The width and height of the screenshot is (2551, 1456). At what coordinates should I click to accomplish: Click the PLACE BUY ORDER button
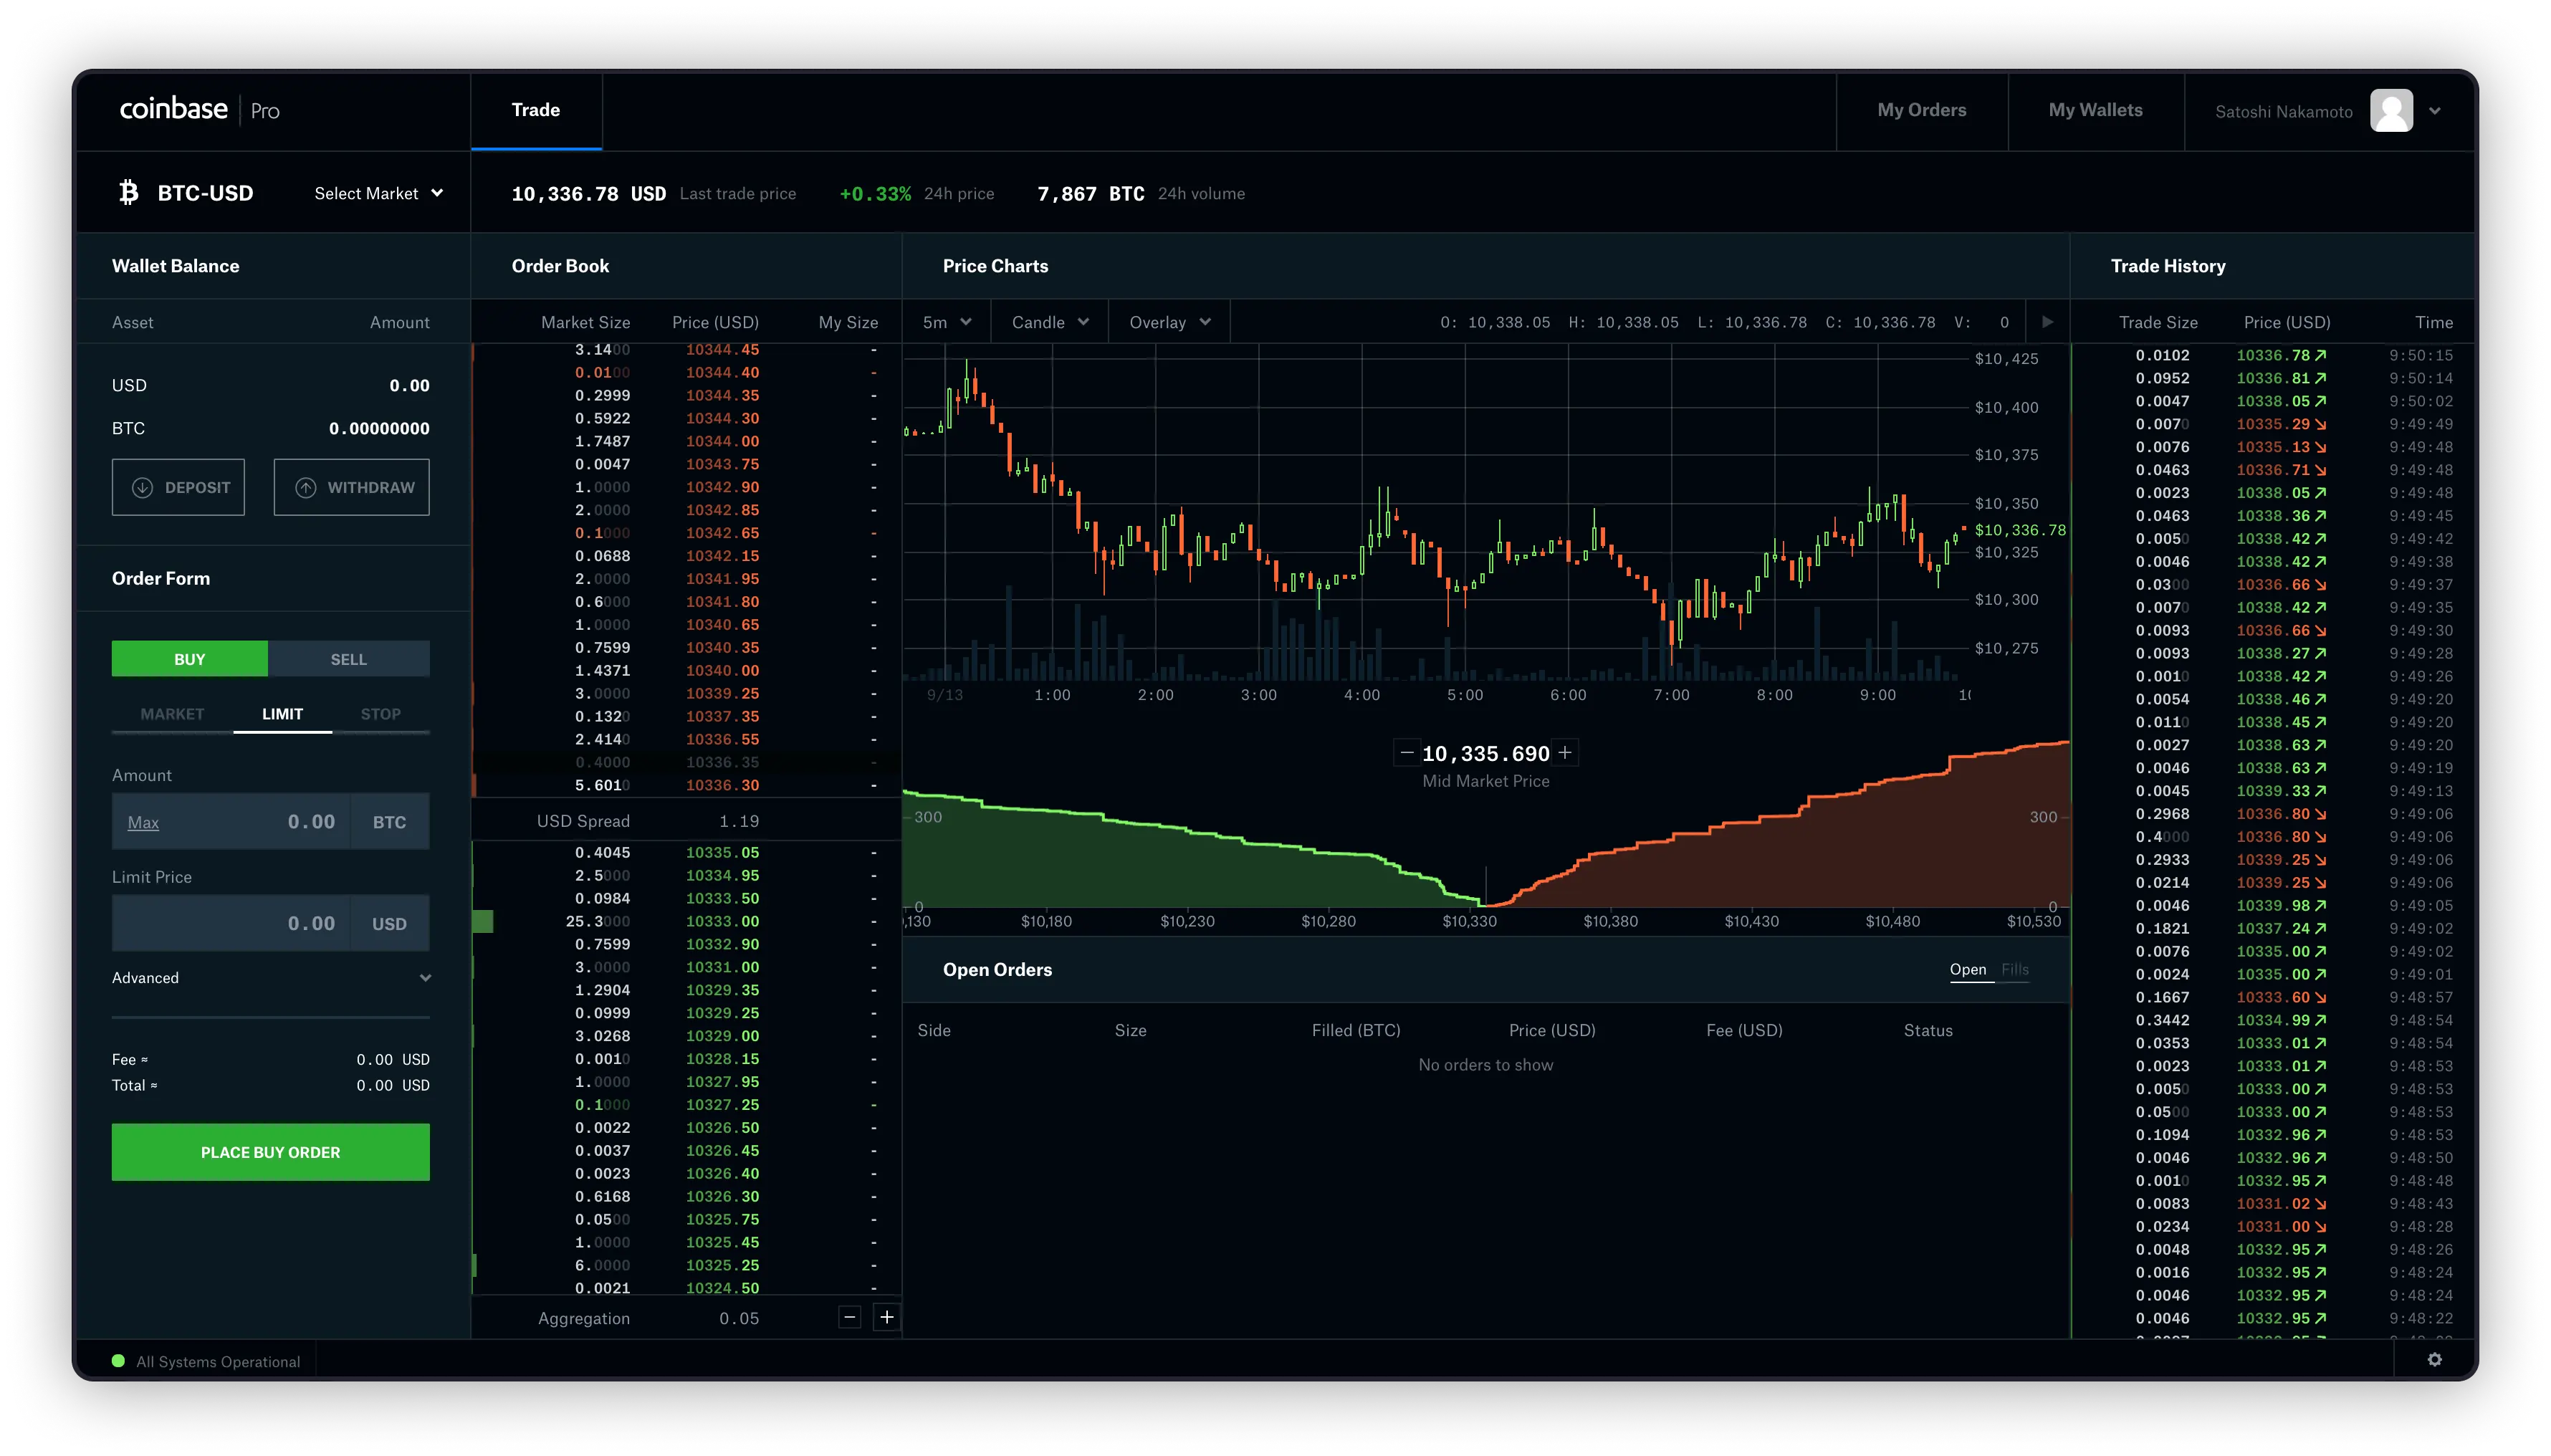click(x=270, y=1151)
